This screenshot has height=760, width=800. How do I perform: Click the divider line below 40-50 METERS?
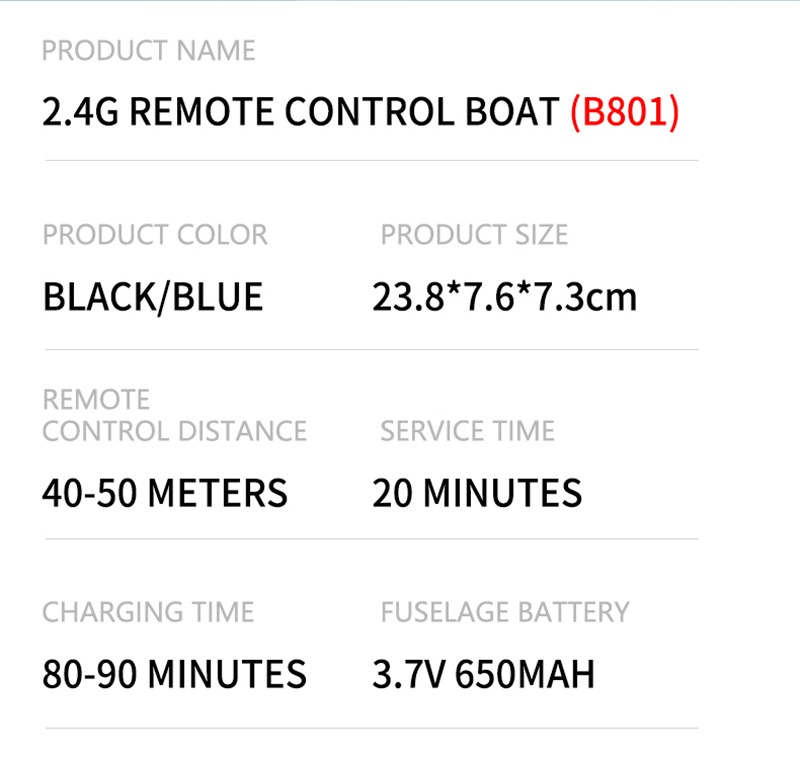click(370, 540)
